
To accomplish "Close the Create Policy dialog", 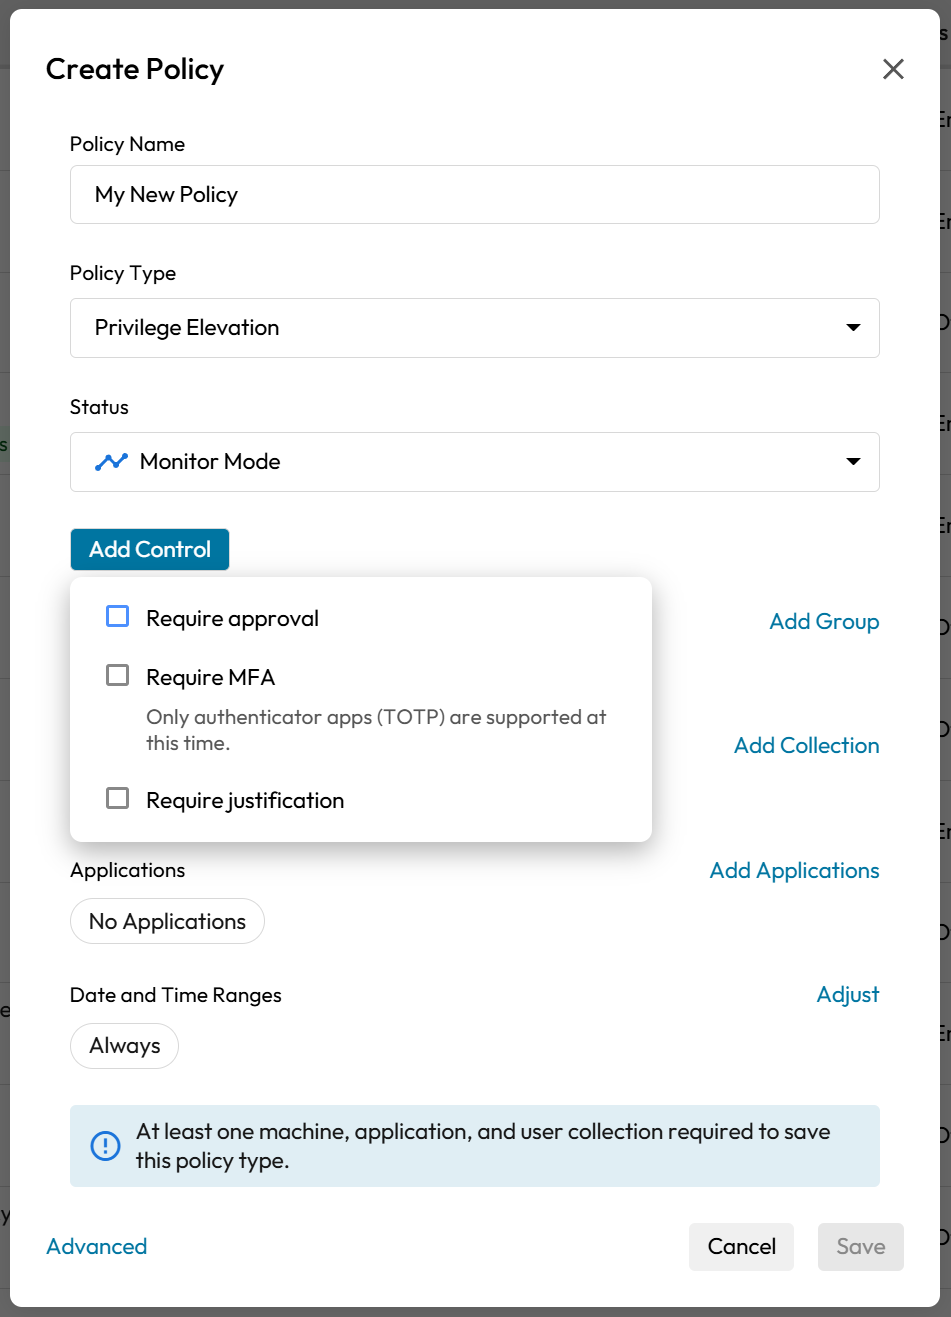I will click(x=893, y=69).
